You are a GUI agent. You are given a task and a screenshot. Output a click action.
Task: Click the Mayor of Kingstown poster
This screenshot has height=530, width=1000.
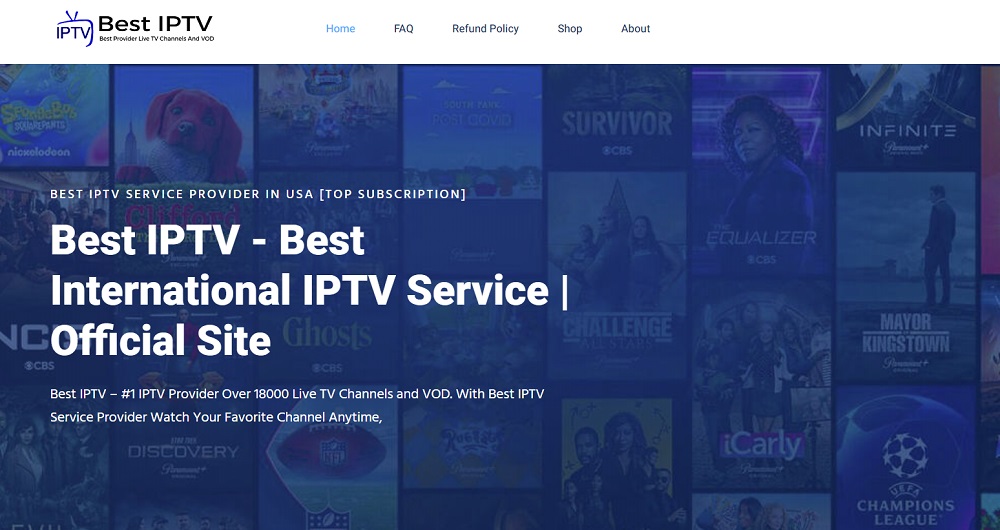pyautogui.click(x=906, y=277)
